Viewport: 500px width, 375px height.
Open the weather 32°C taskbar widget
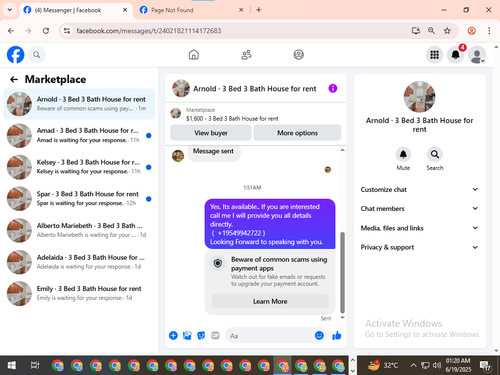click(x=383, y=365)
